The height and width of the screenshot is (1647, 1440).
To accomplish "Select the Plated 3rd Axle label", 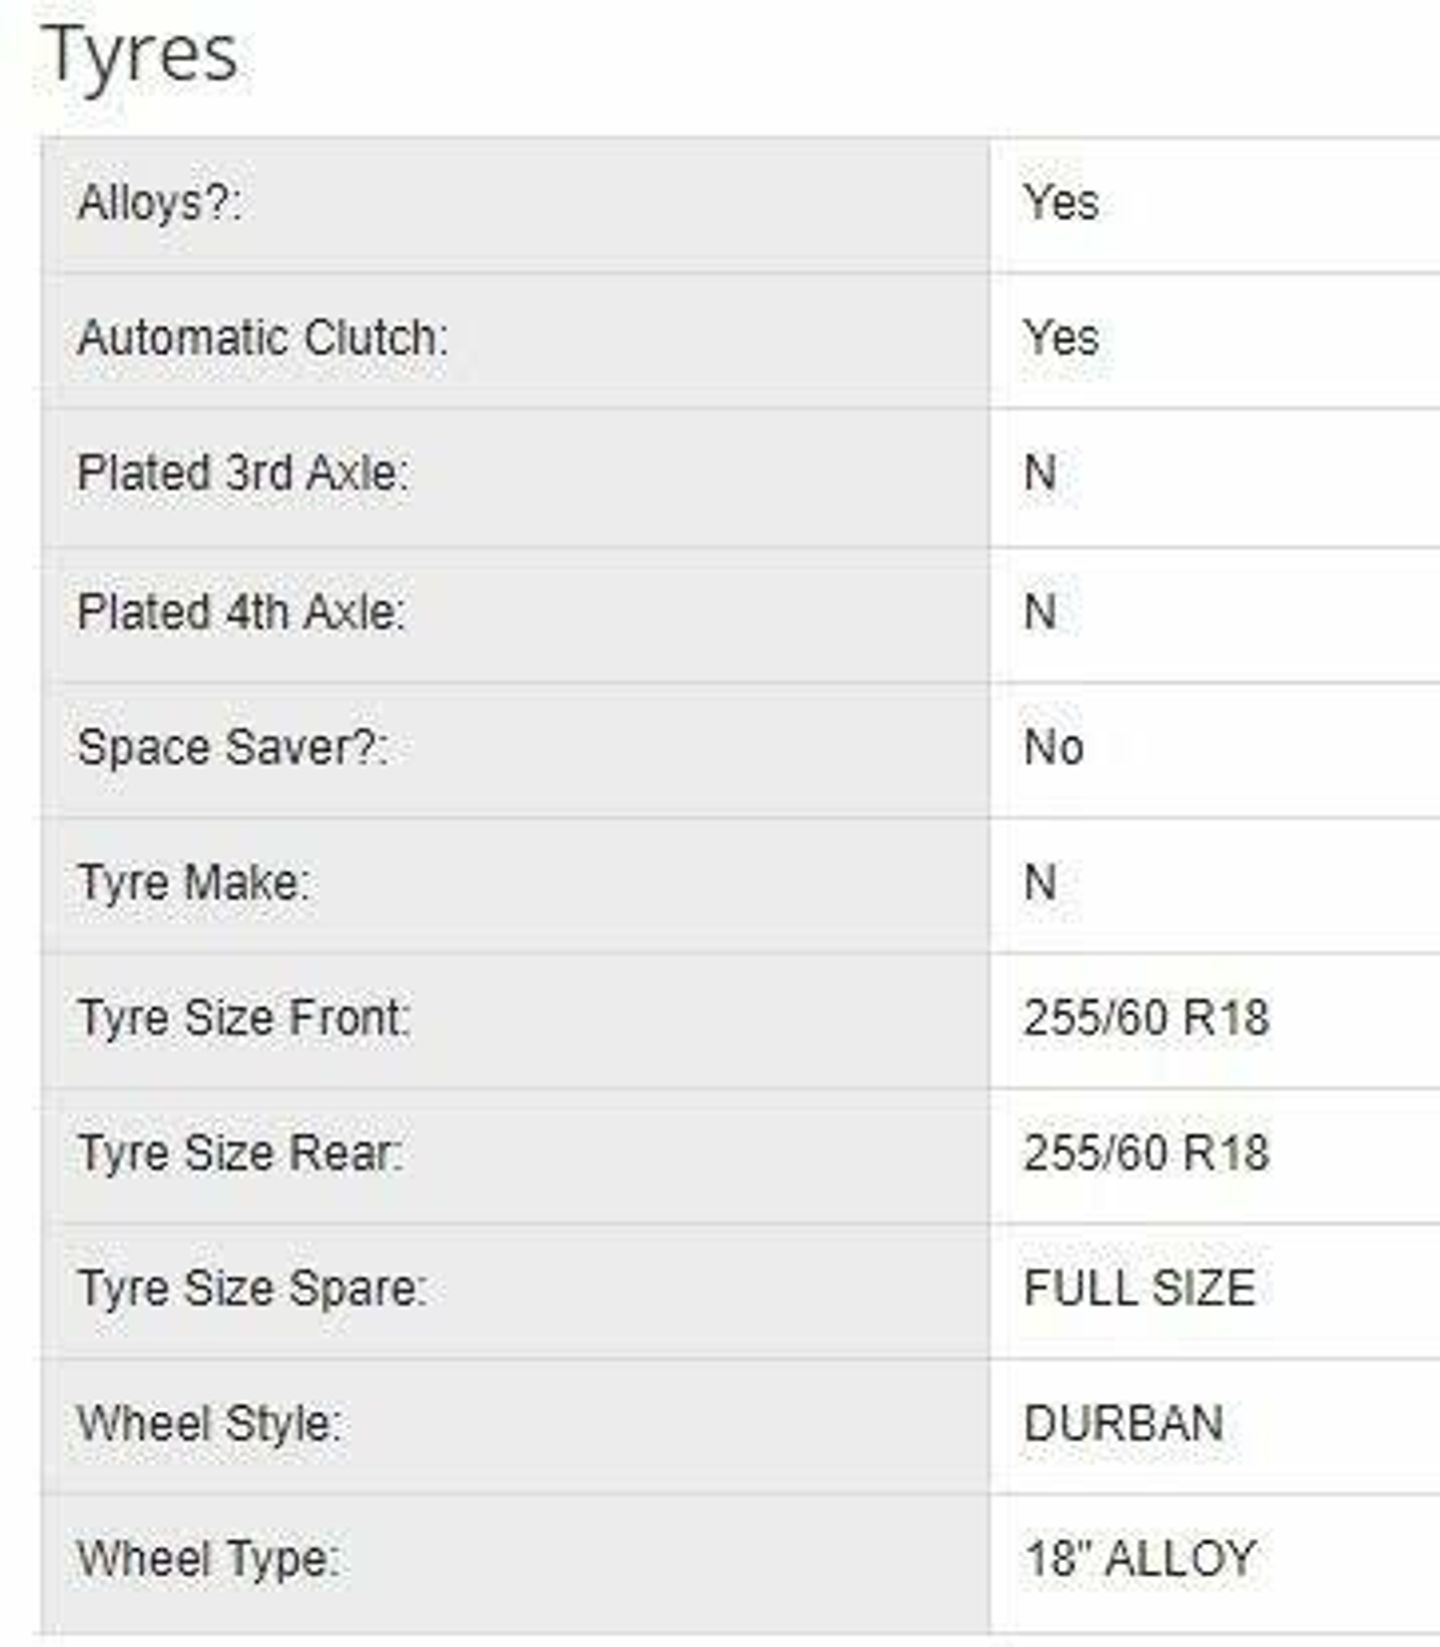I will [243, 473].
